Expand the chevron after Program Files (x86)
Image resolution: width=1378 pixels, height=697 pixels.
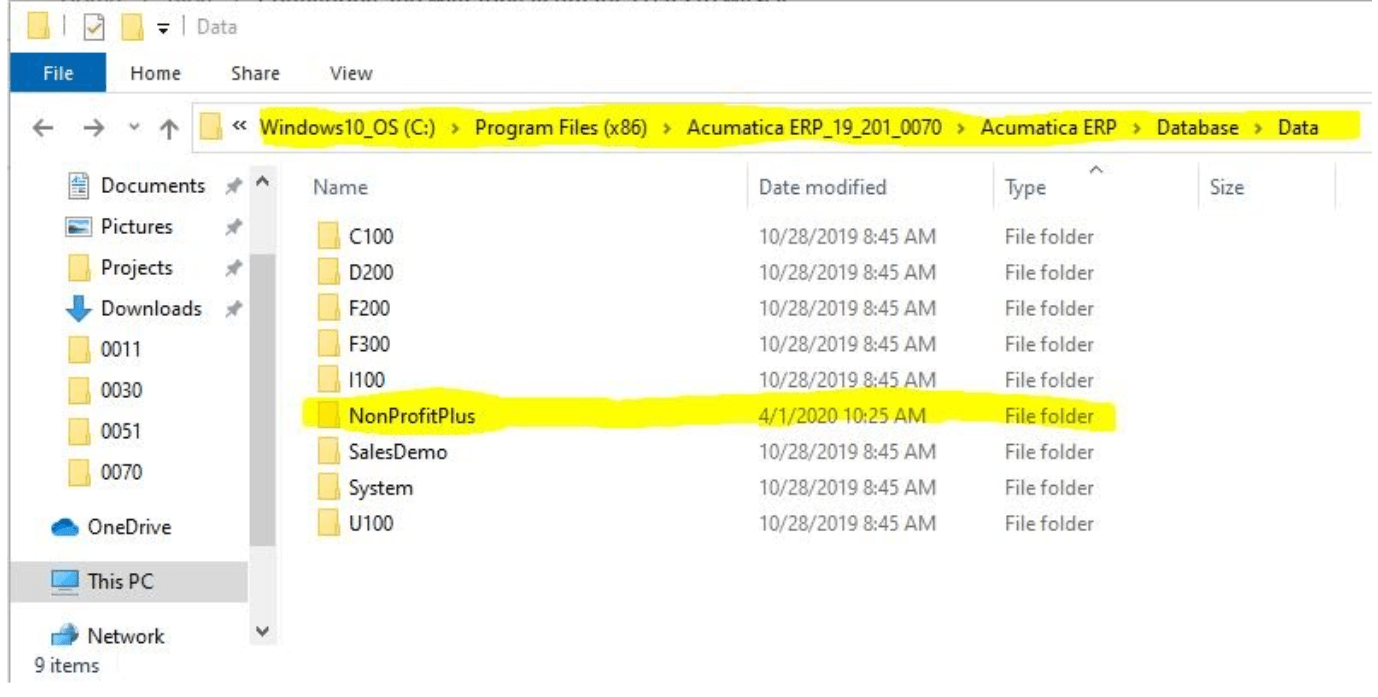point(667,128)
